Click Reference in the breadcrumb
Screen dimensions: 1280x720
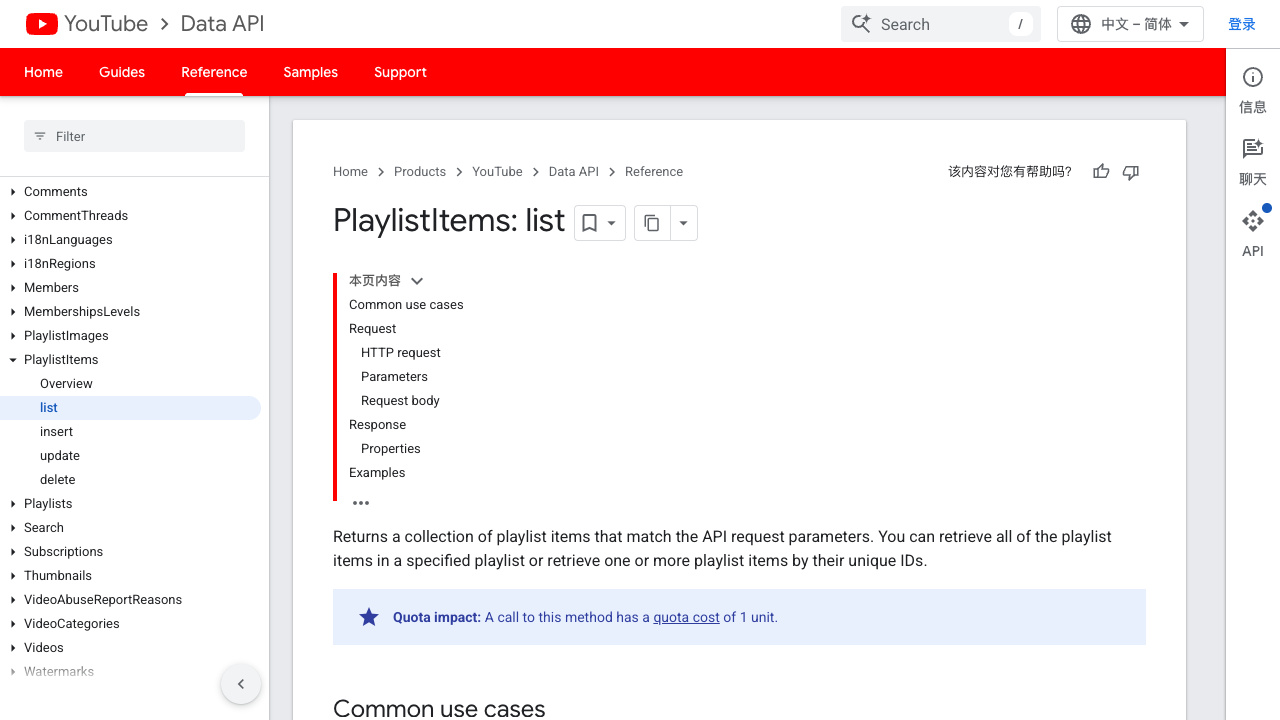click(x=654, y=172)
